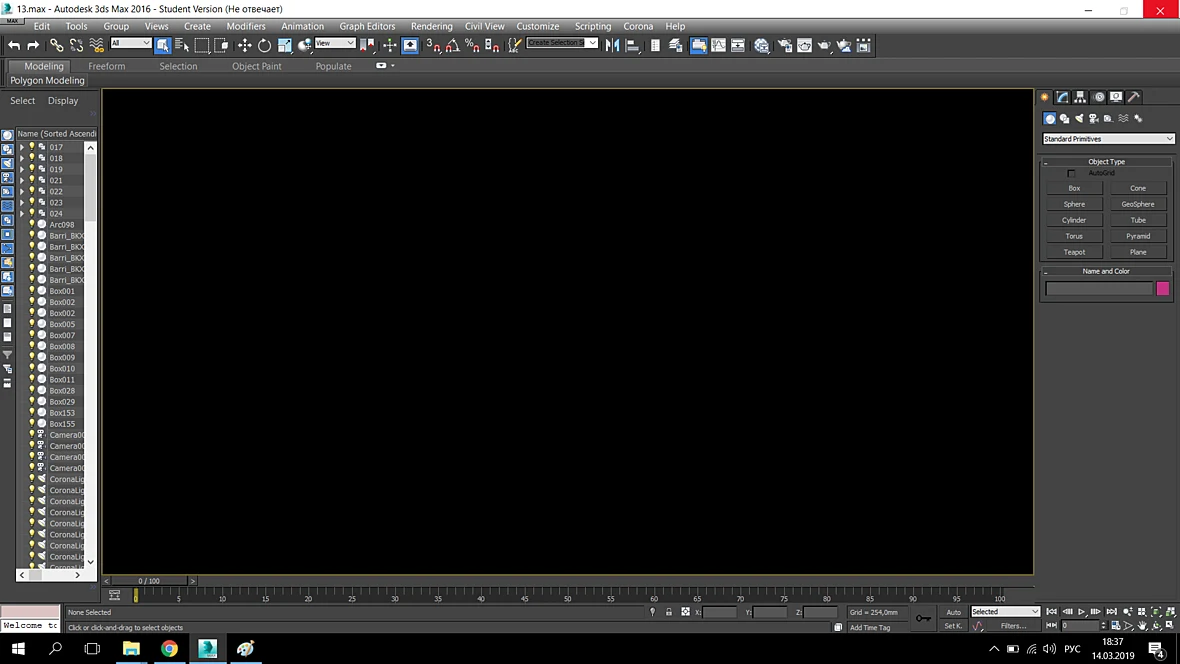Activate Bind to Space Warp tool

[x=96, y=45]
